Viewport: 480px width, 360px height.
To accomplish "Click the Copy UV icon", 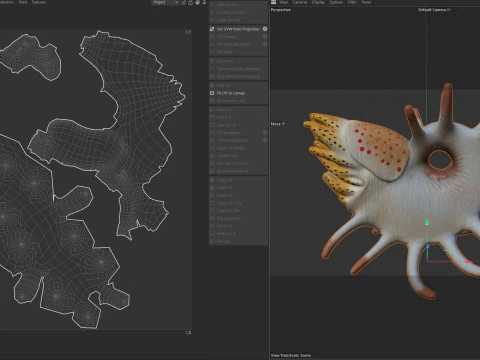I will (x=212, y=180).
